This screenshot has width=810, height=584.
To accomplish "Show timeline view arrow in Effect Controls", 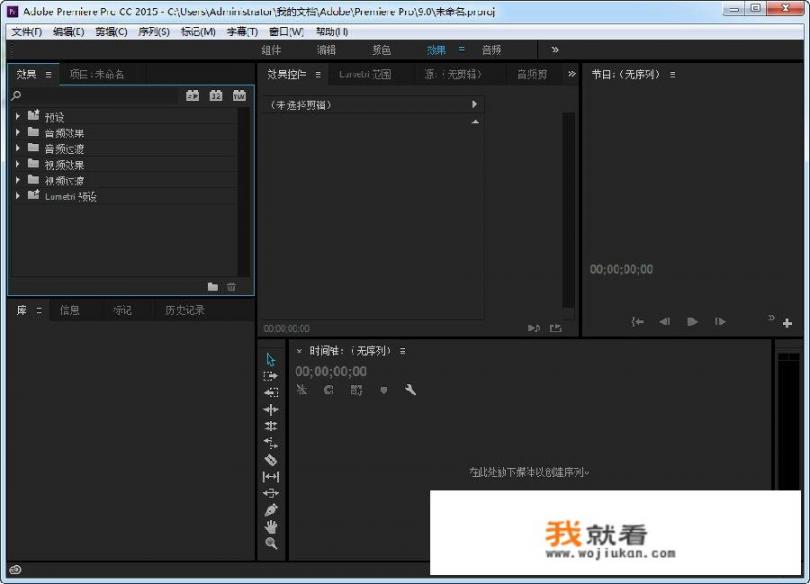I will coord(474,104).
